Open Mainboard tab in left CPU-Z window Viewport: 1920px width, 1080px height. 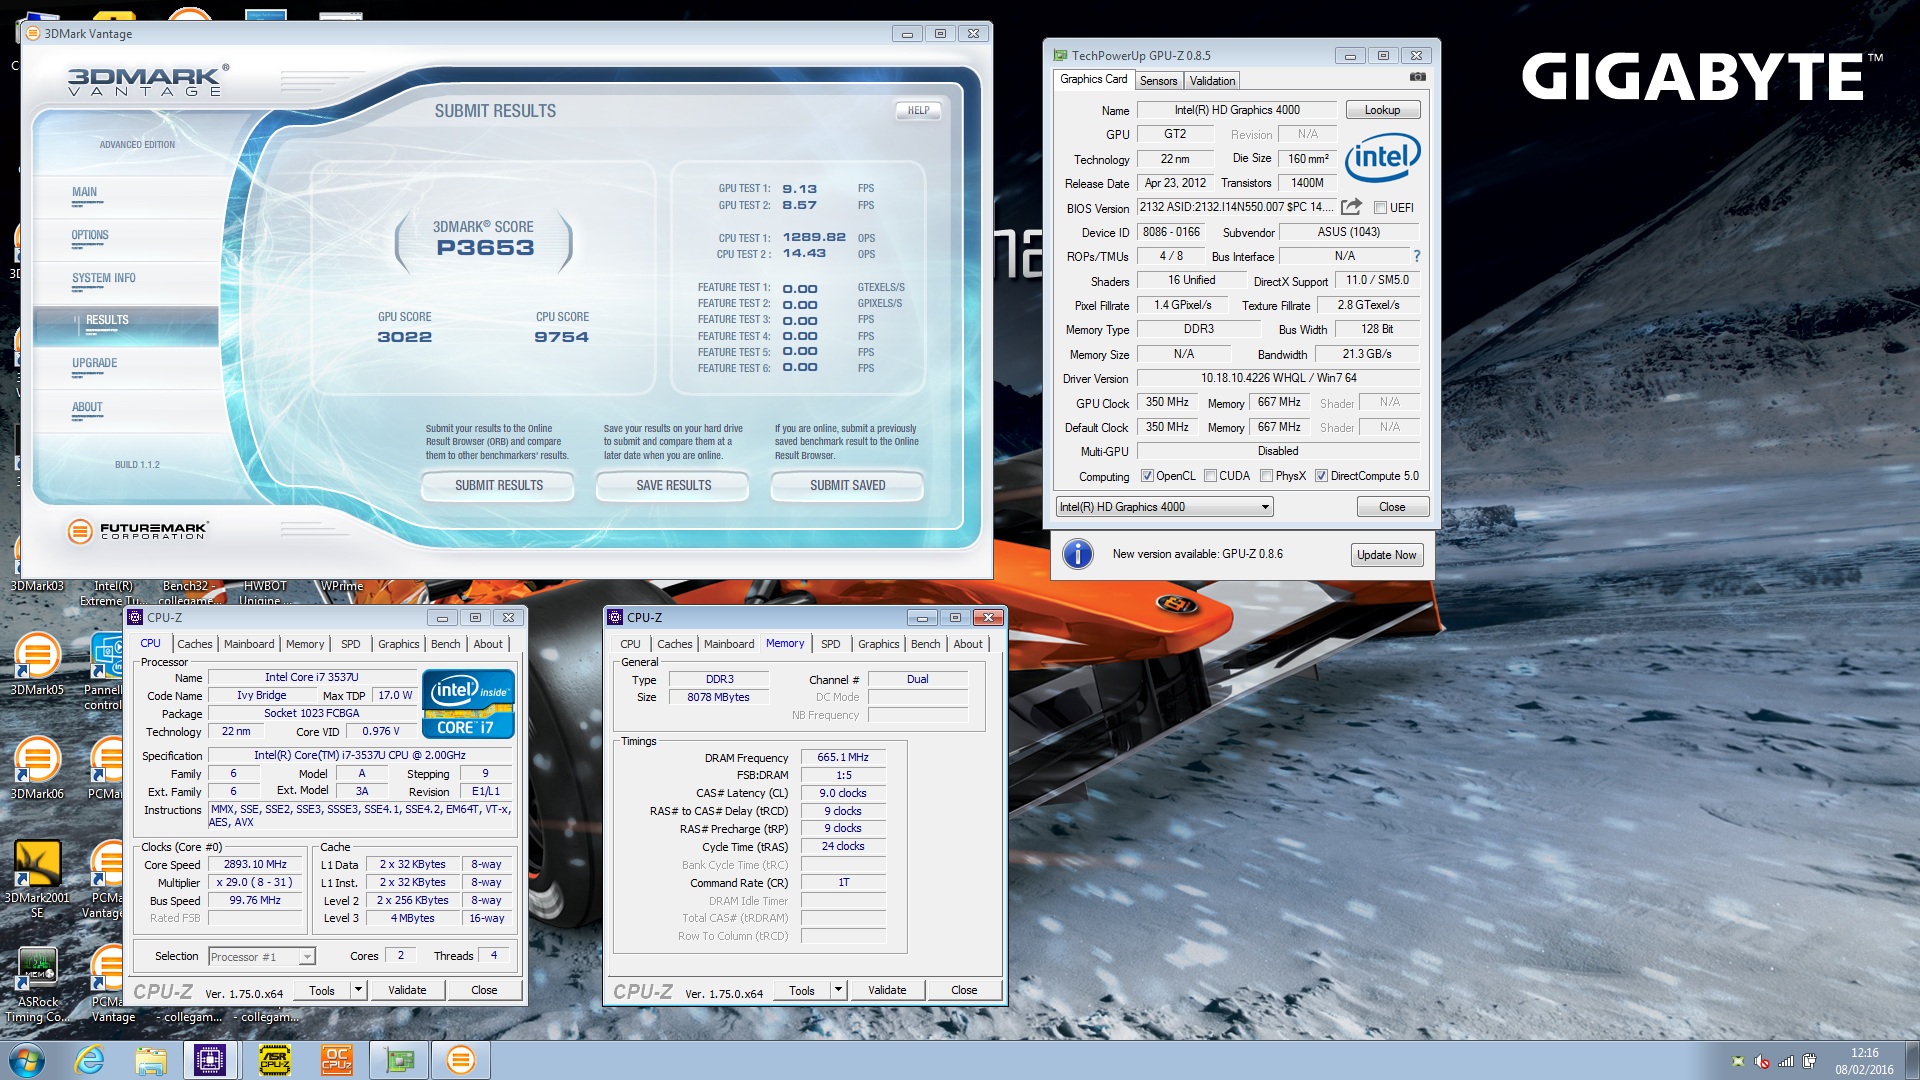click(249, 644)
